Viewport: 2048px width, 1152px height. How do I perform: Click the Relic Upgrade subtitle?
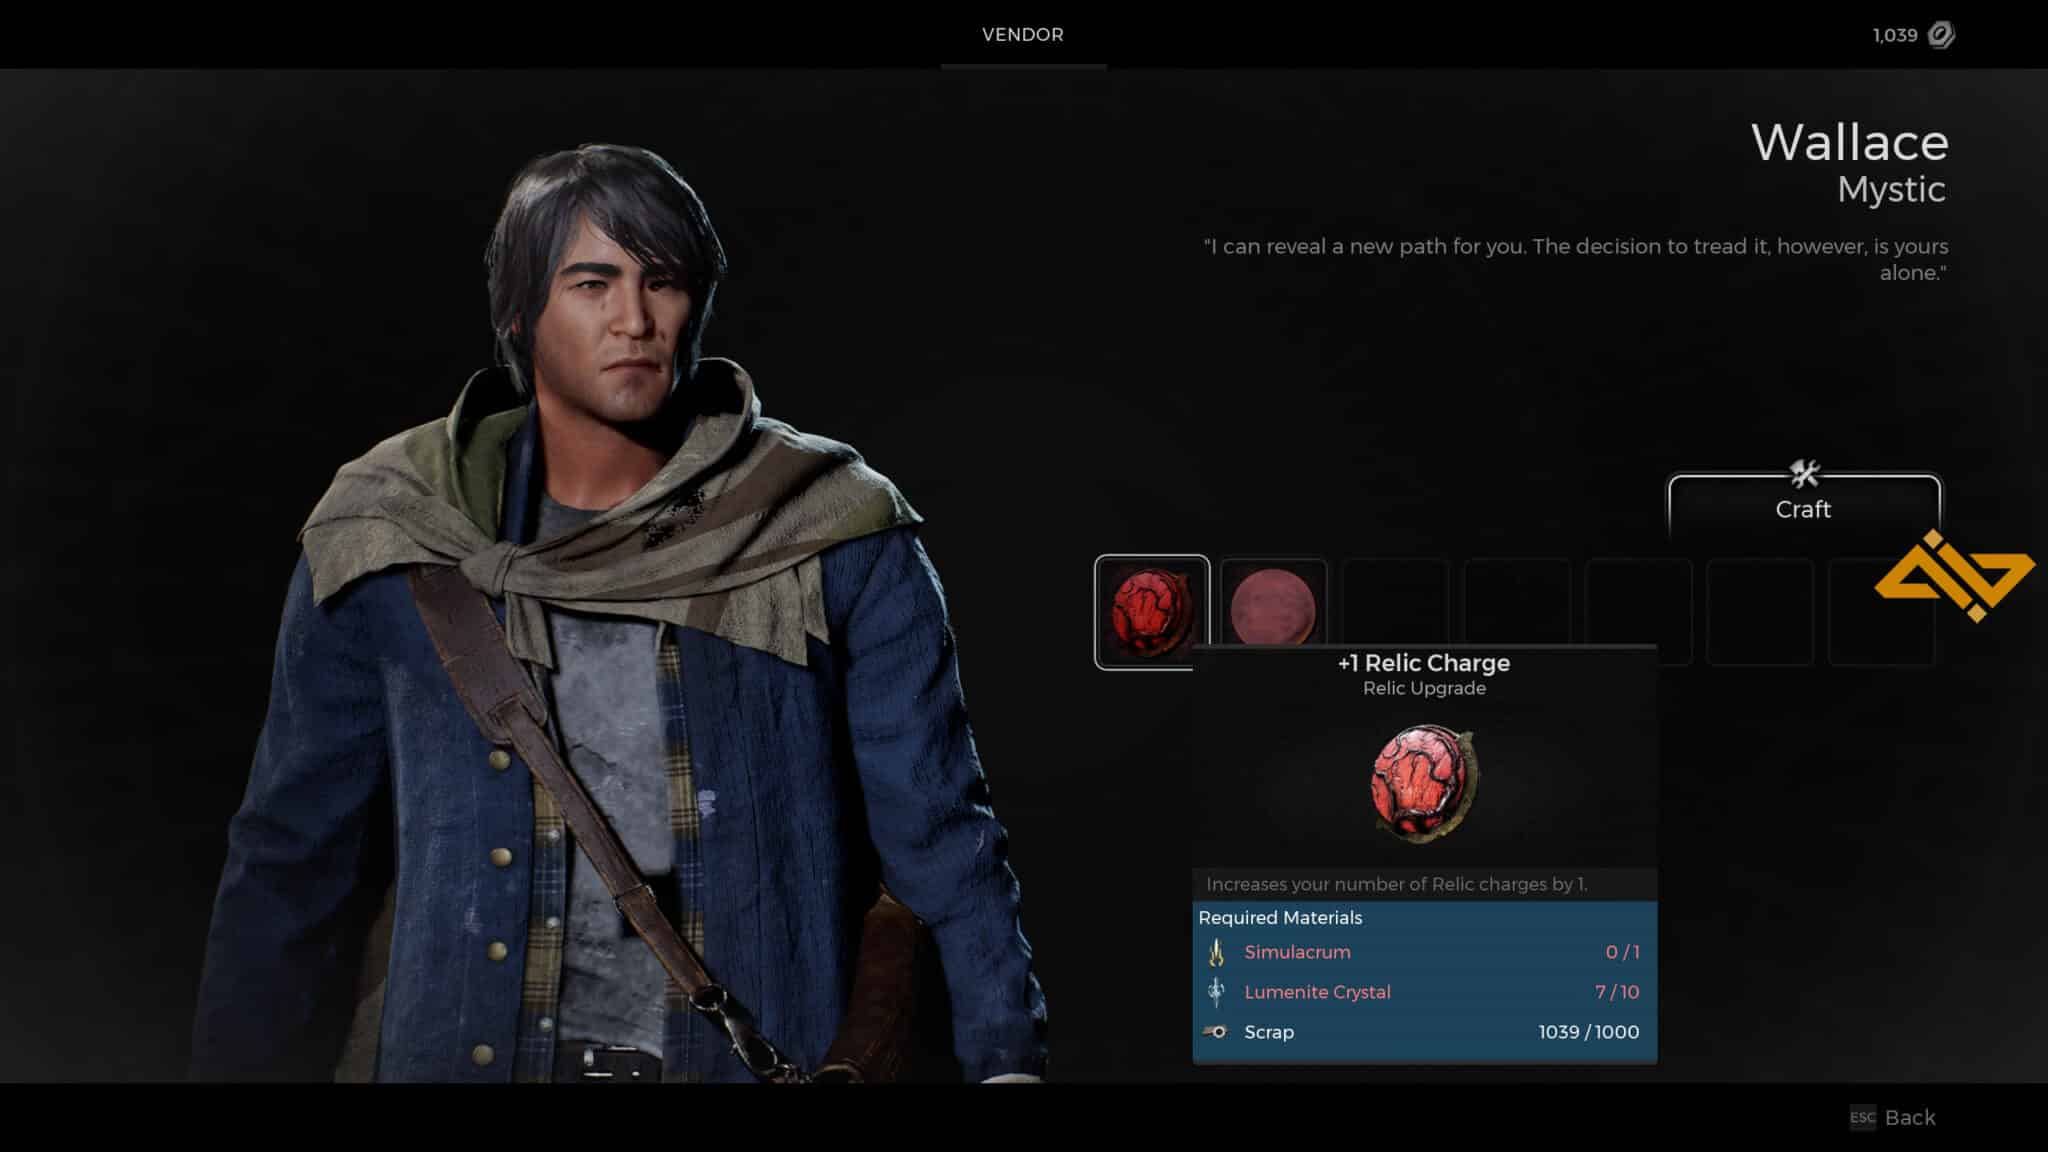[1424, 688]
